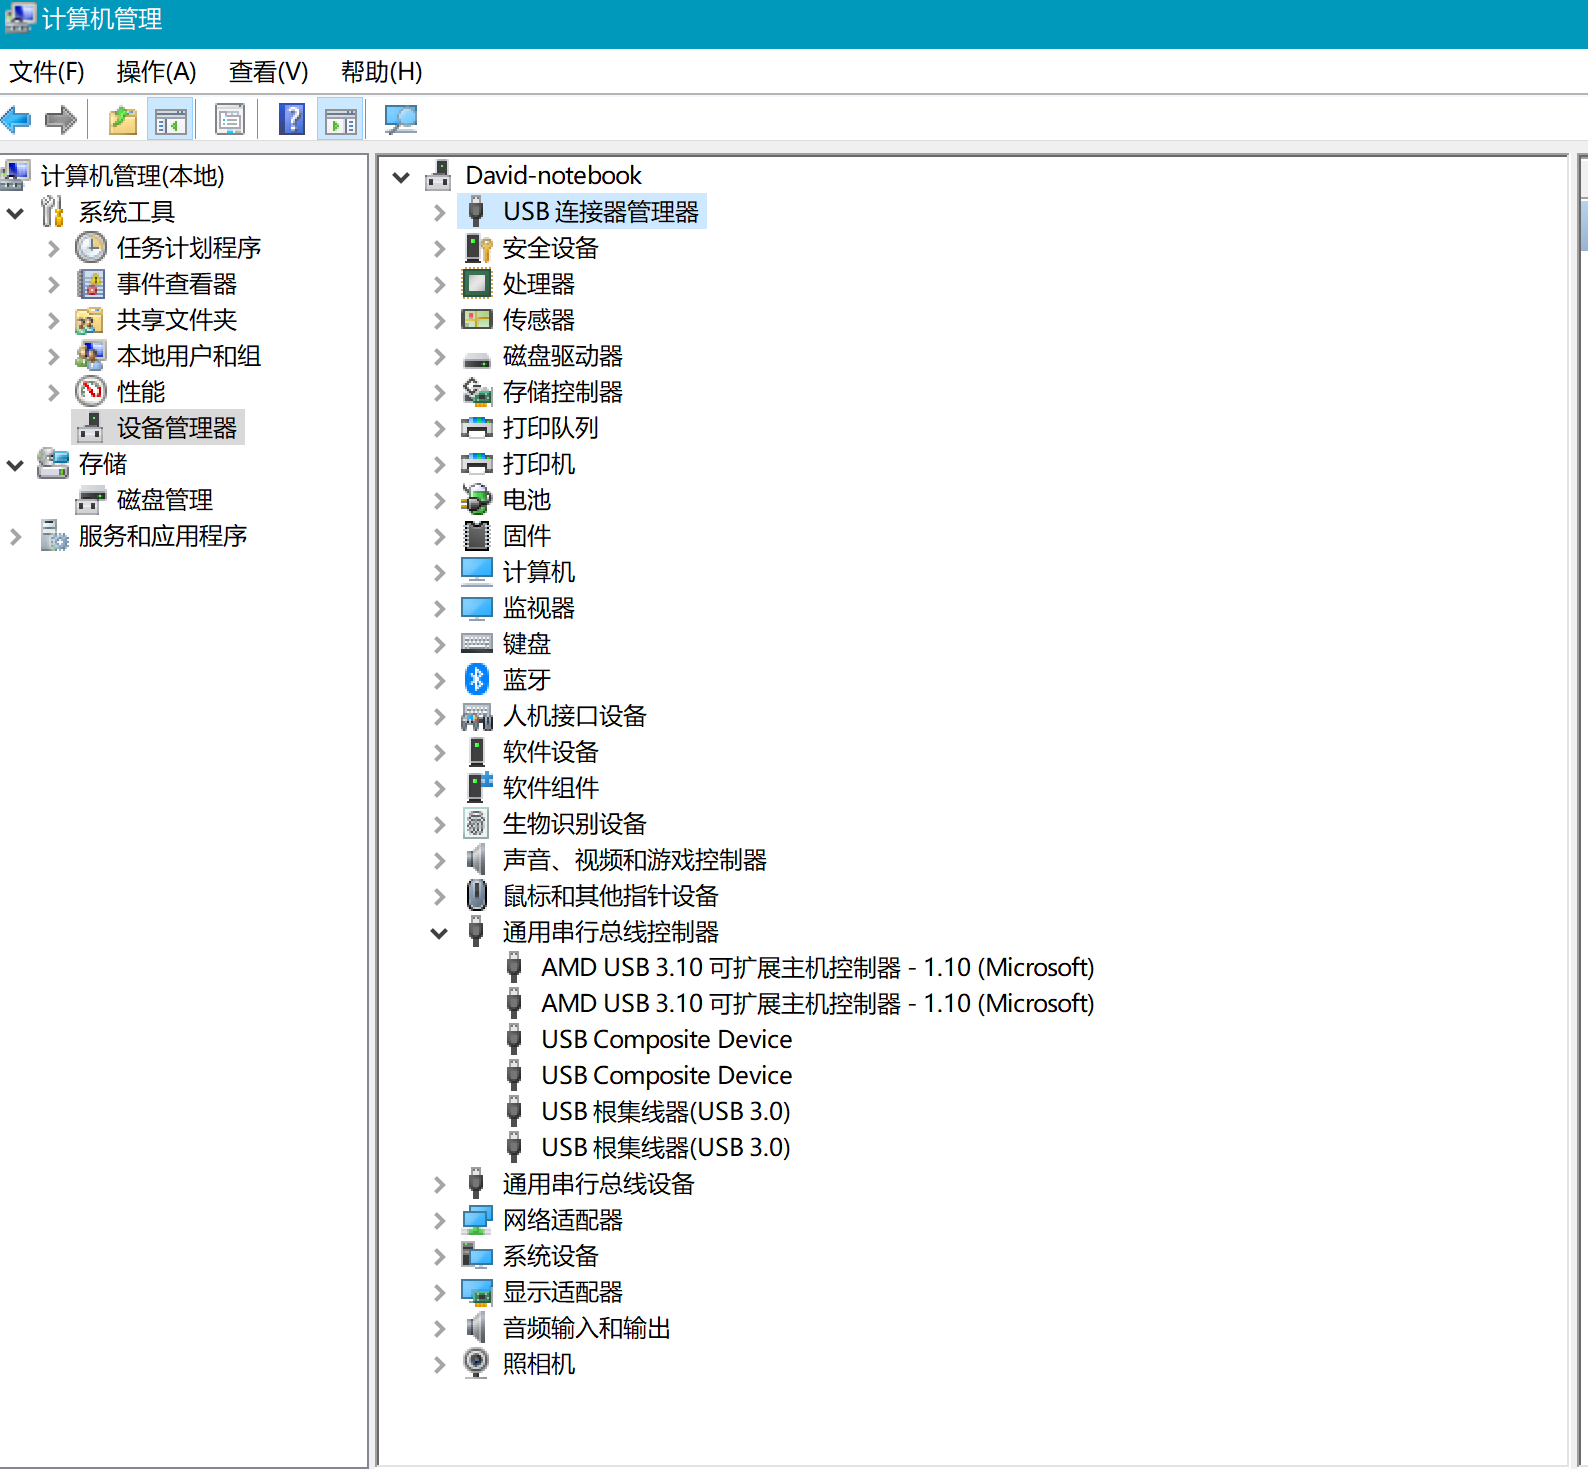Toggle the Show/Hide console tree icon
Screen dimensions: 1588x1469
(171, 121)
